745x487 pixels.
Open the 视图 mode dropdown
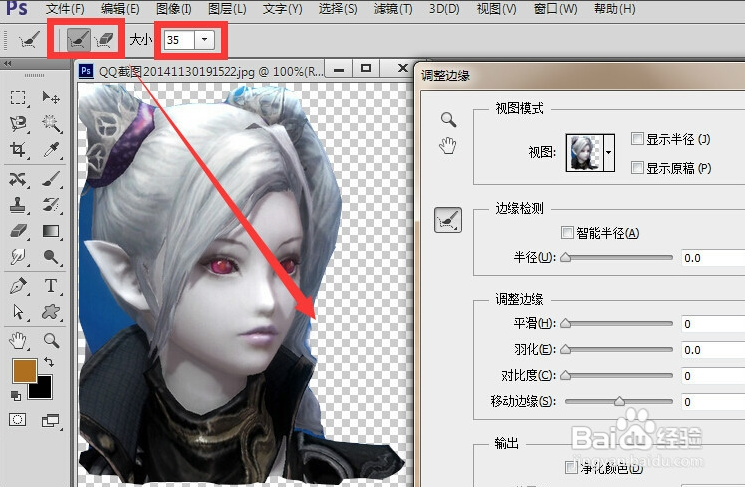tap(608, 153)
